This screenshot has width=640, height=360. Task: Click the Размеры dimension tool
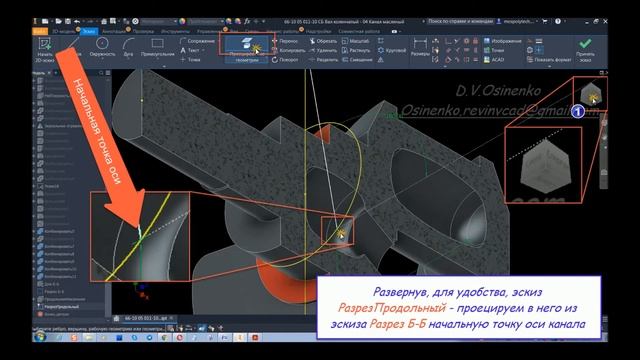tap(420, 47)
